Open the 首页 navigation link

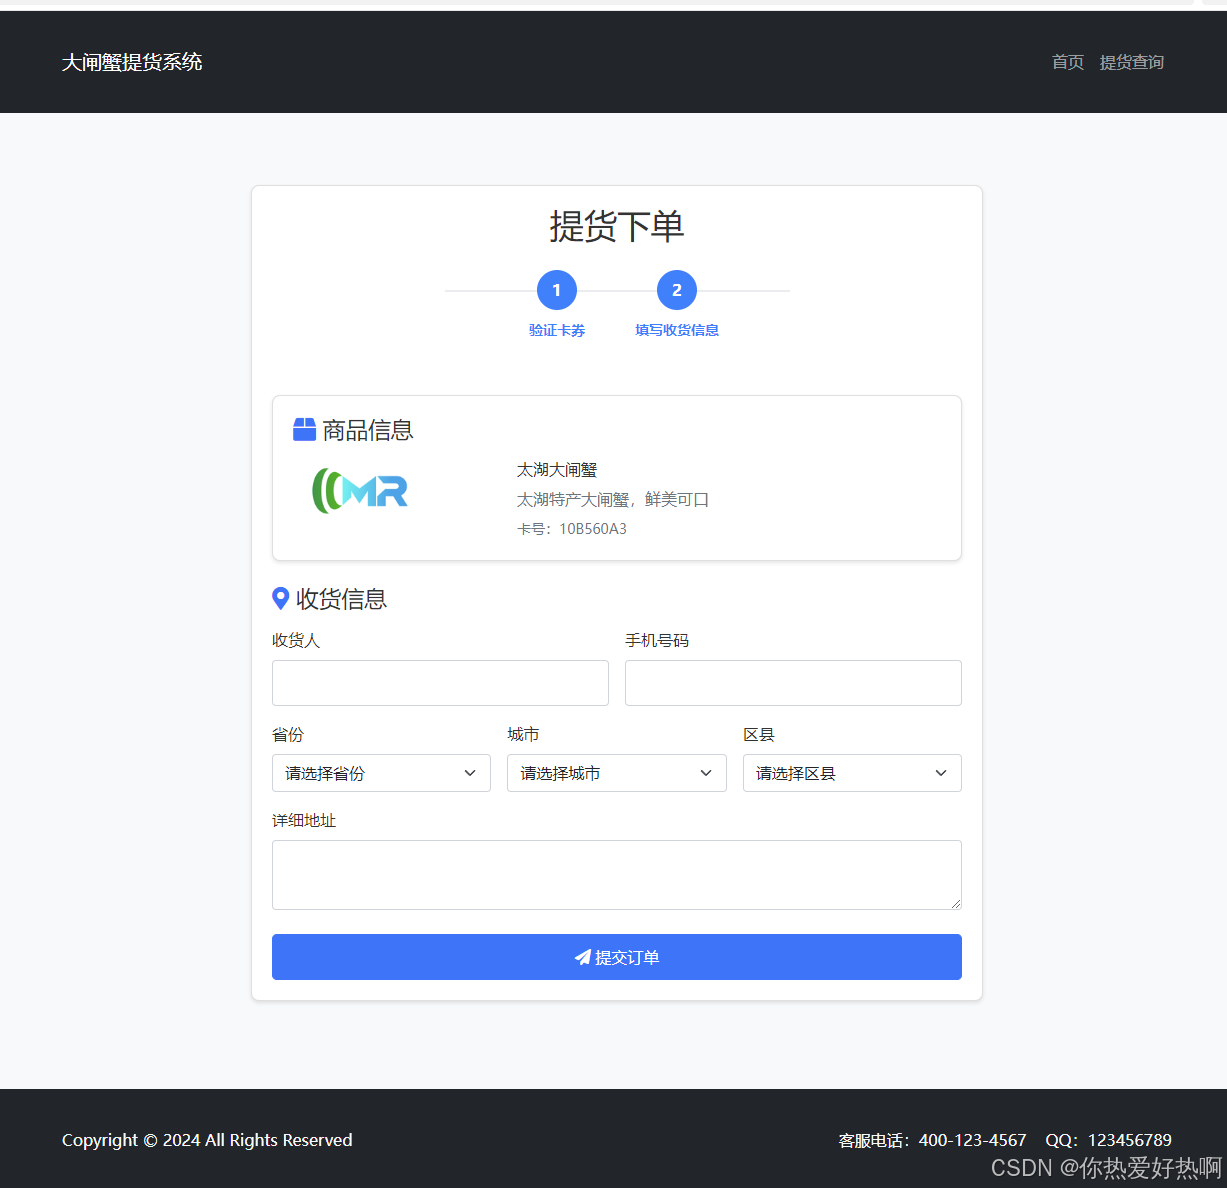pyautogui.click(x=1068, y=62)
